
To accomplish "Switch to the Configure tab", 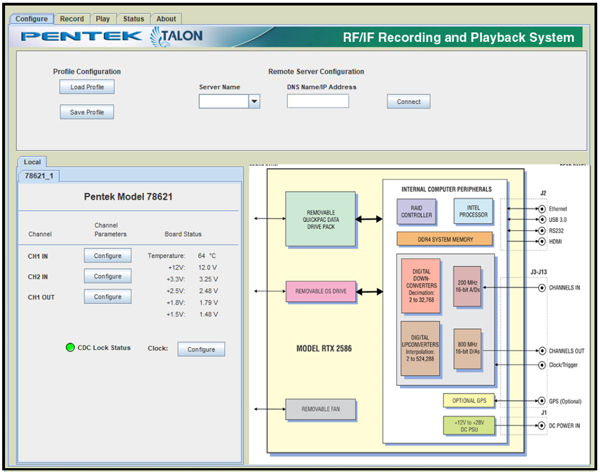I will click(x=31, y=19).
